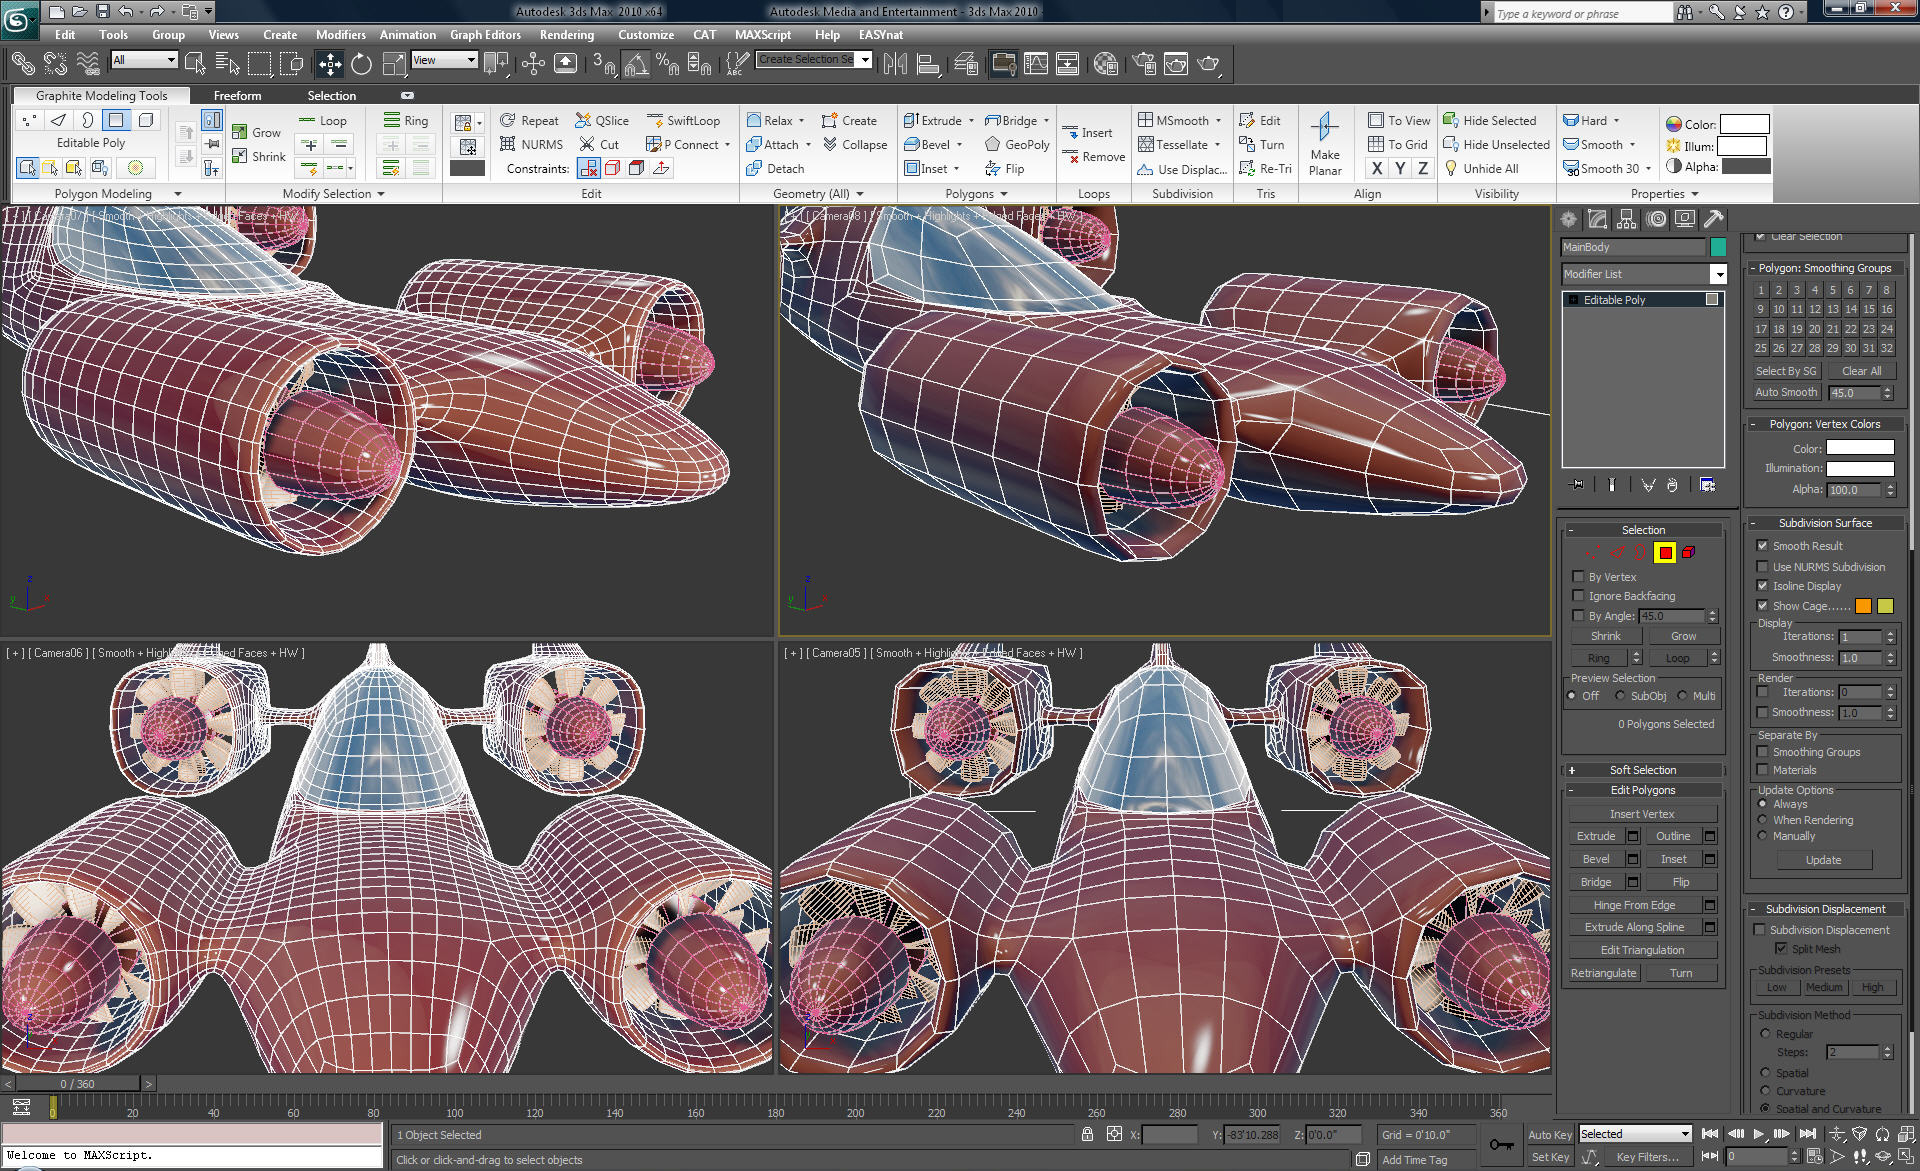Click the SwiftLoop tool
Screen dimensions: 1920x1171
click(684, 120)
